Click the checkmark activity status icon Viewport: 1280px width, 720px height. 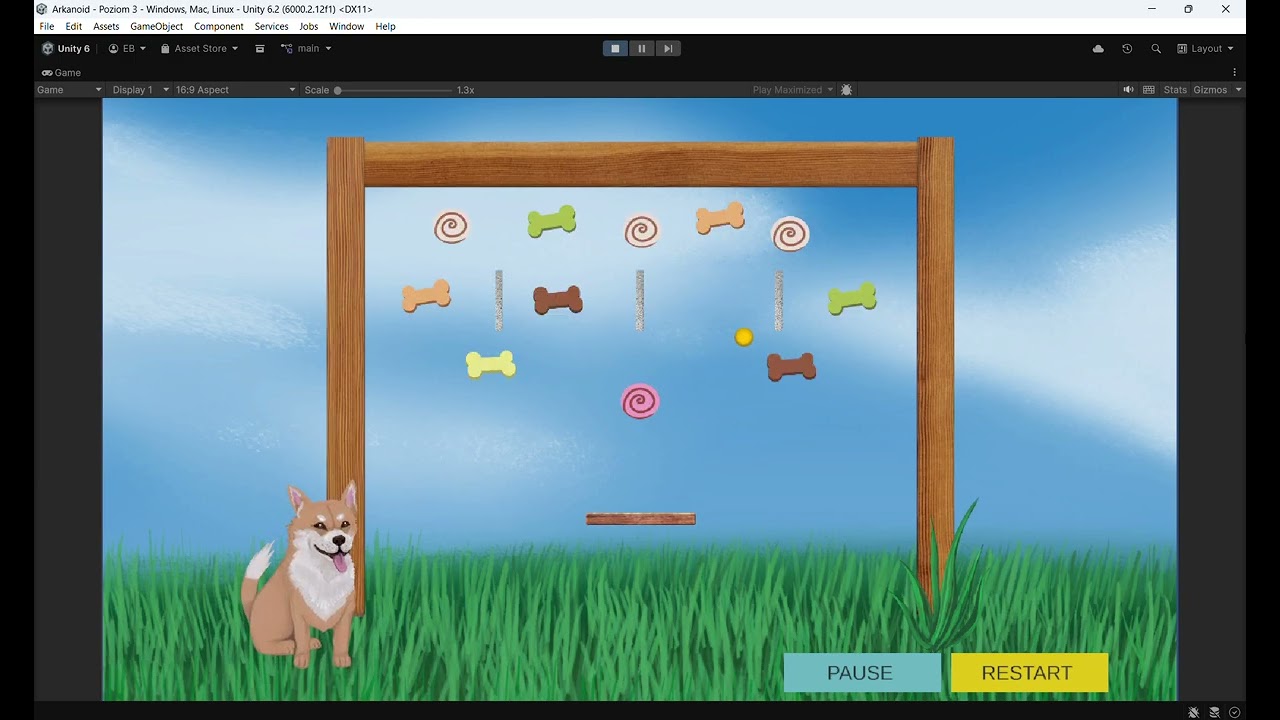1235,712
